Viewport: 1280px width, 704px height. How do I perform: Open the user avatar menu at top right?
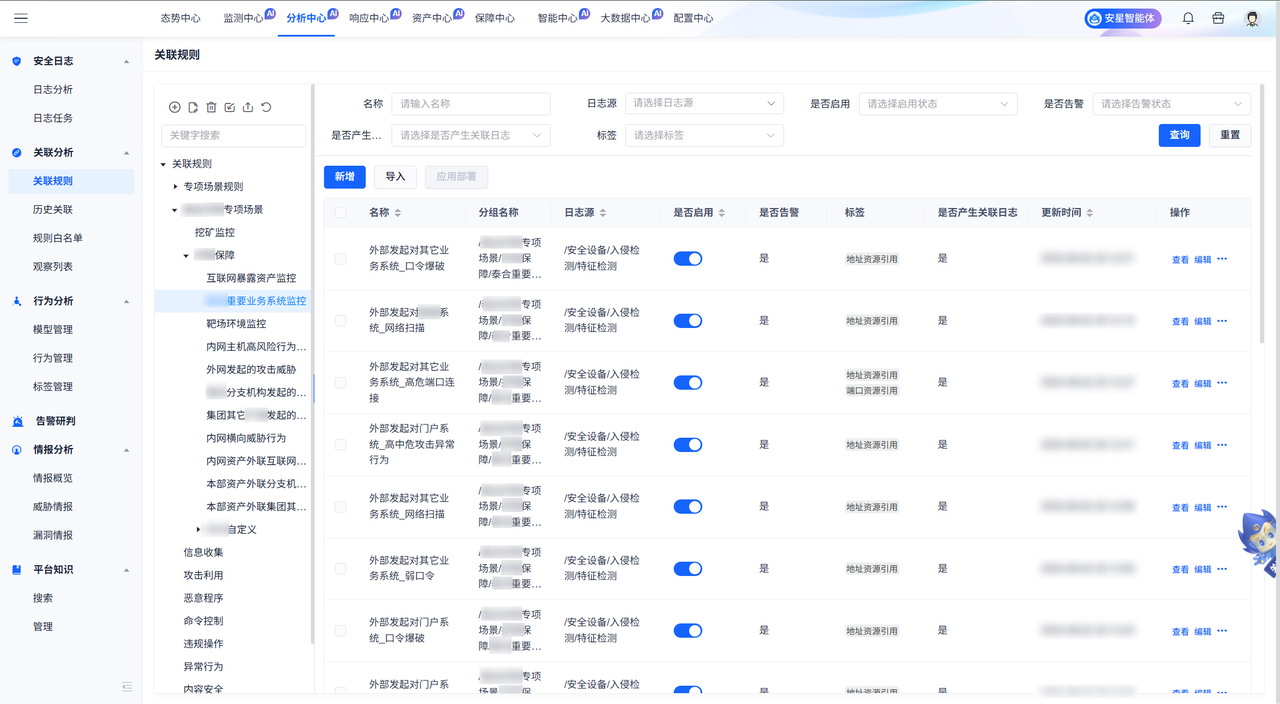click(x=1252, y=17)
